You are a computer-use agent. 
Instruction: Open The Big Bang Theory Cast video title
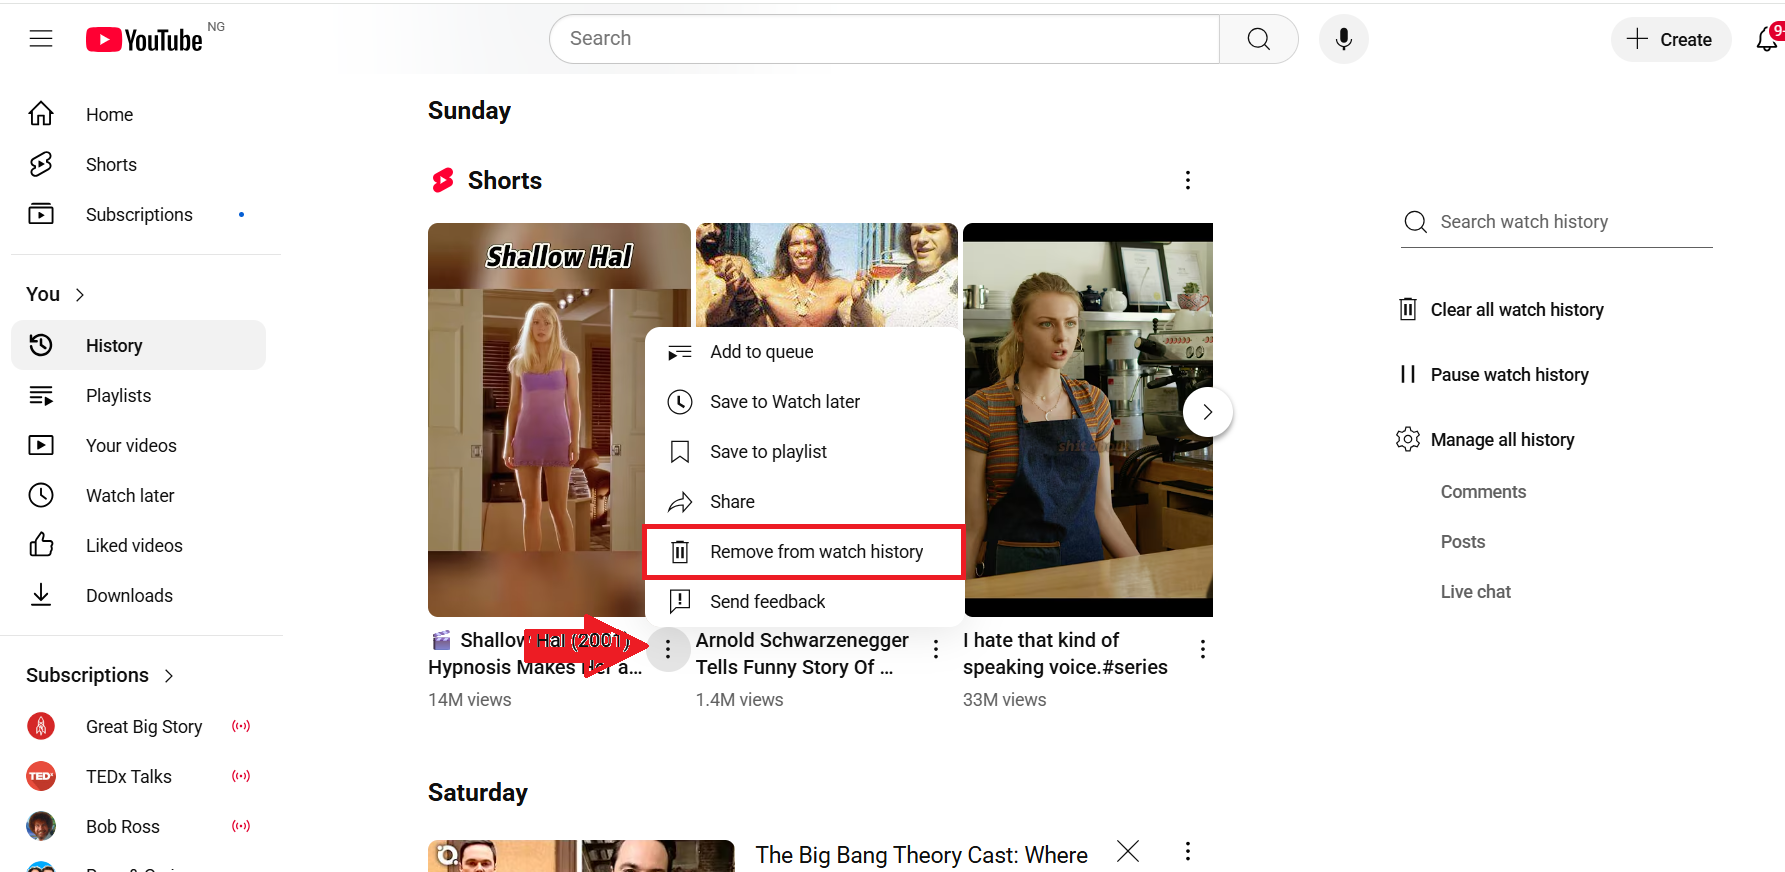click(922, 856)
